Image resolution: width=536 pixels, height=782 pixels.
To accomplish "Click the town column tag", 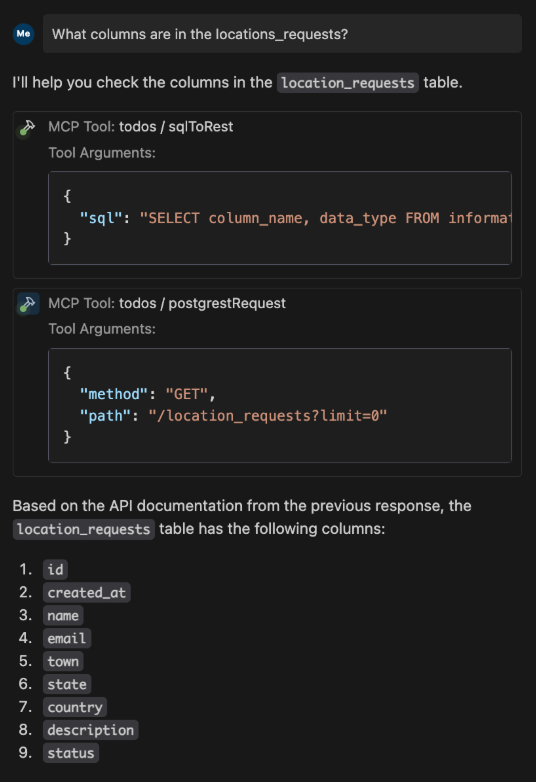I will pyautogui.click(x=63, y=661).
